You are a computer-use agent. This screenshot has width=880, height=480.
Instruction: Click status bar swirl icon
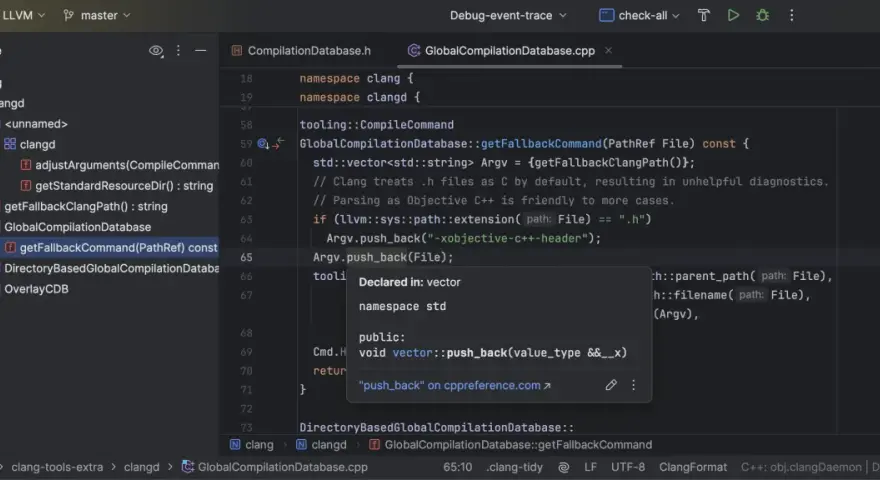click(564, 468)
